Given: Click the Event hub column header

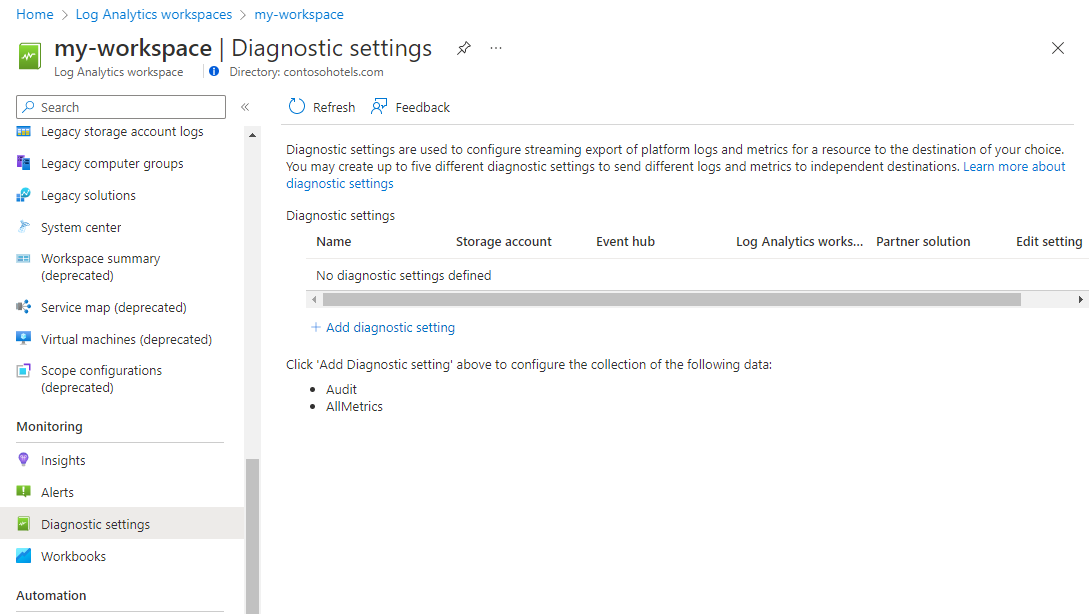Looking at the screenshot, I should [625, 241].
